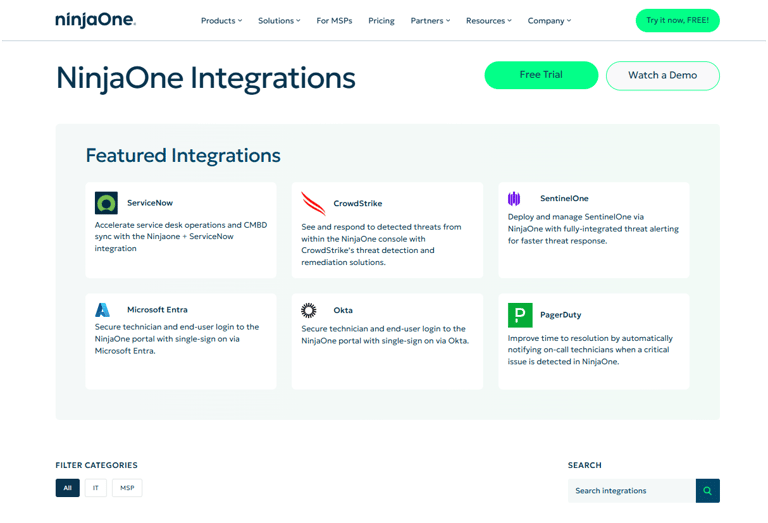Open the Okta integration title
The height and width of the screenshot is (523, 768).
[x=343, y=310]
